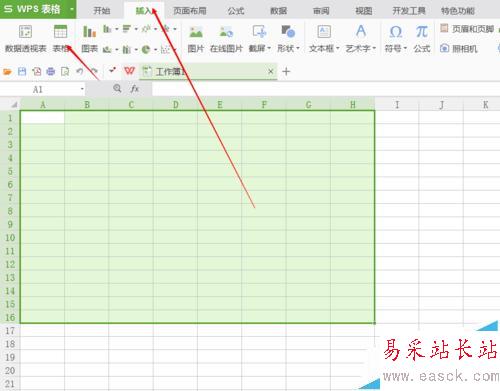Switch to the 开始 tab
This screenshot has width=500, height=391.
click(102, 11)
